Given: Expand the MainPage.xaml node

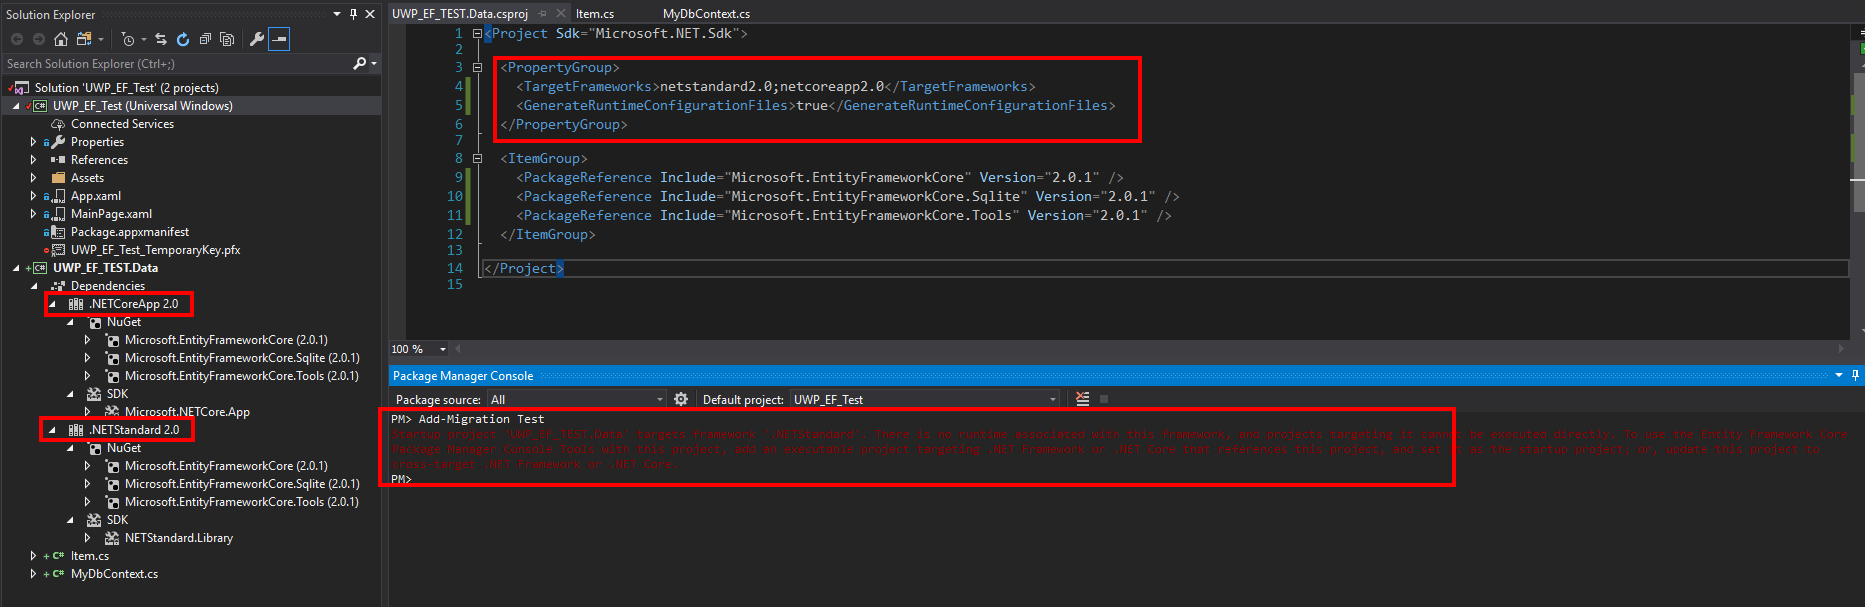Looking at the screenshot, I should point(33,214).
